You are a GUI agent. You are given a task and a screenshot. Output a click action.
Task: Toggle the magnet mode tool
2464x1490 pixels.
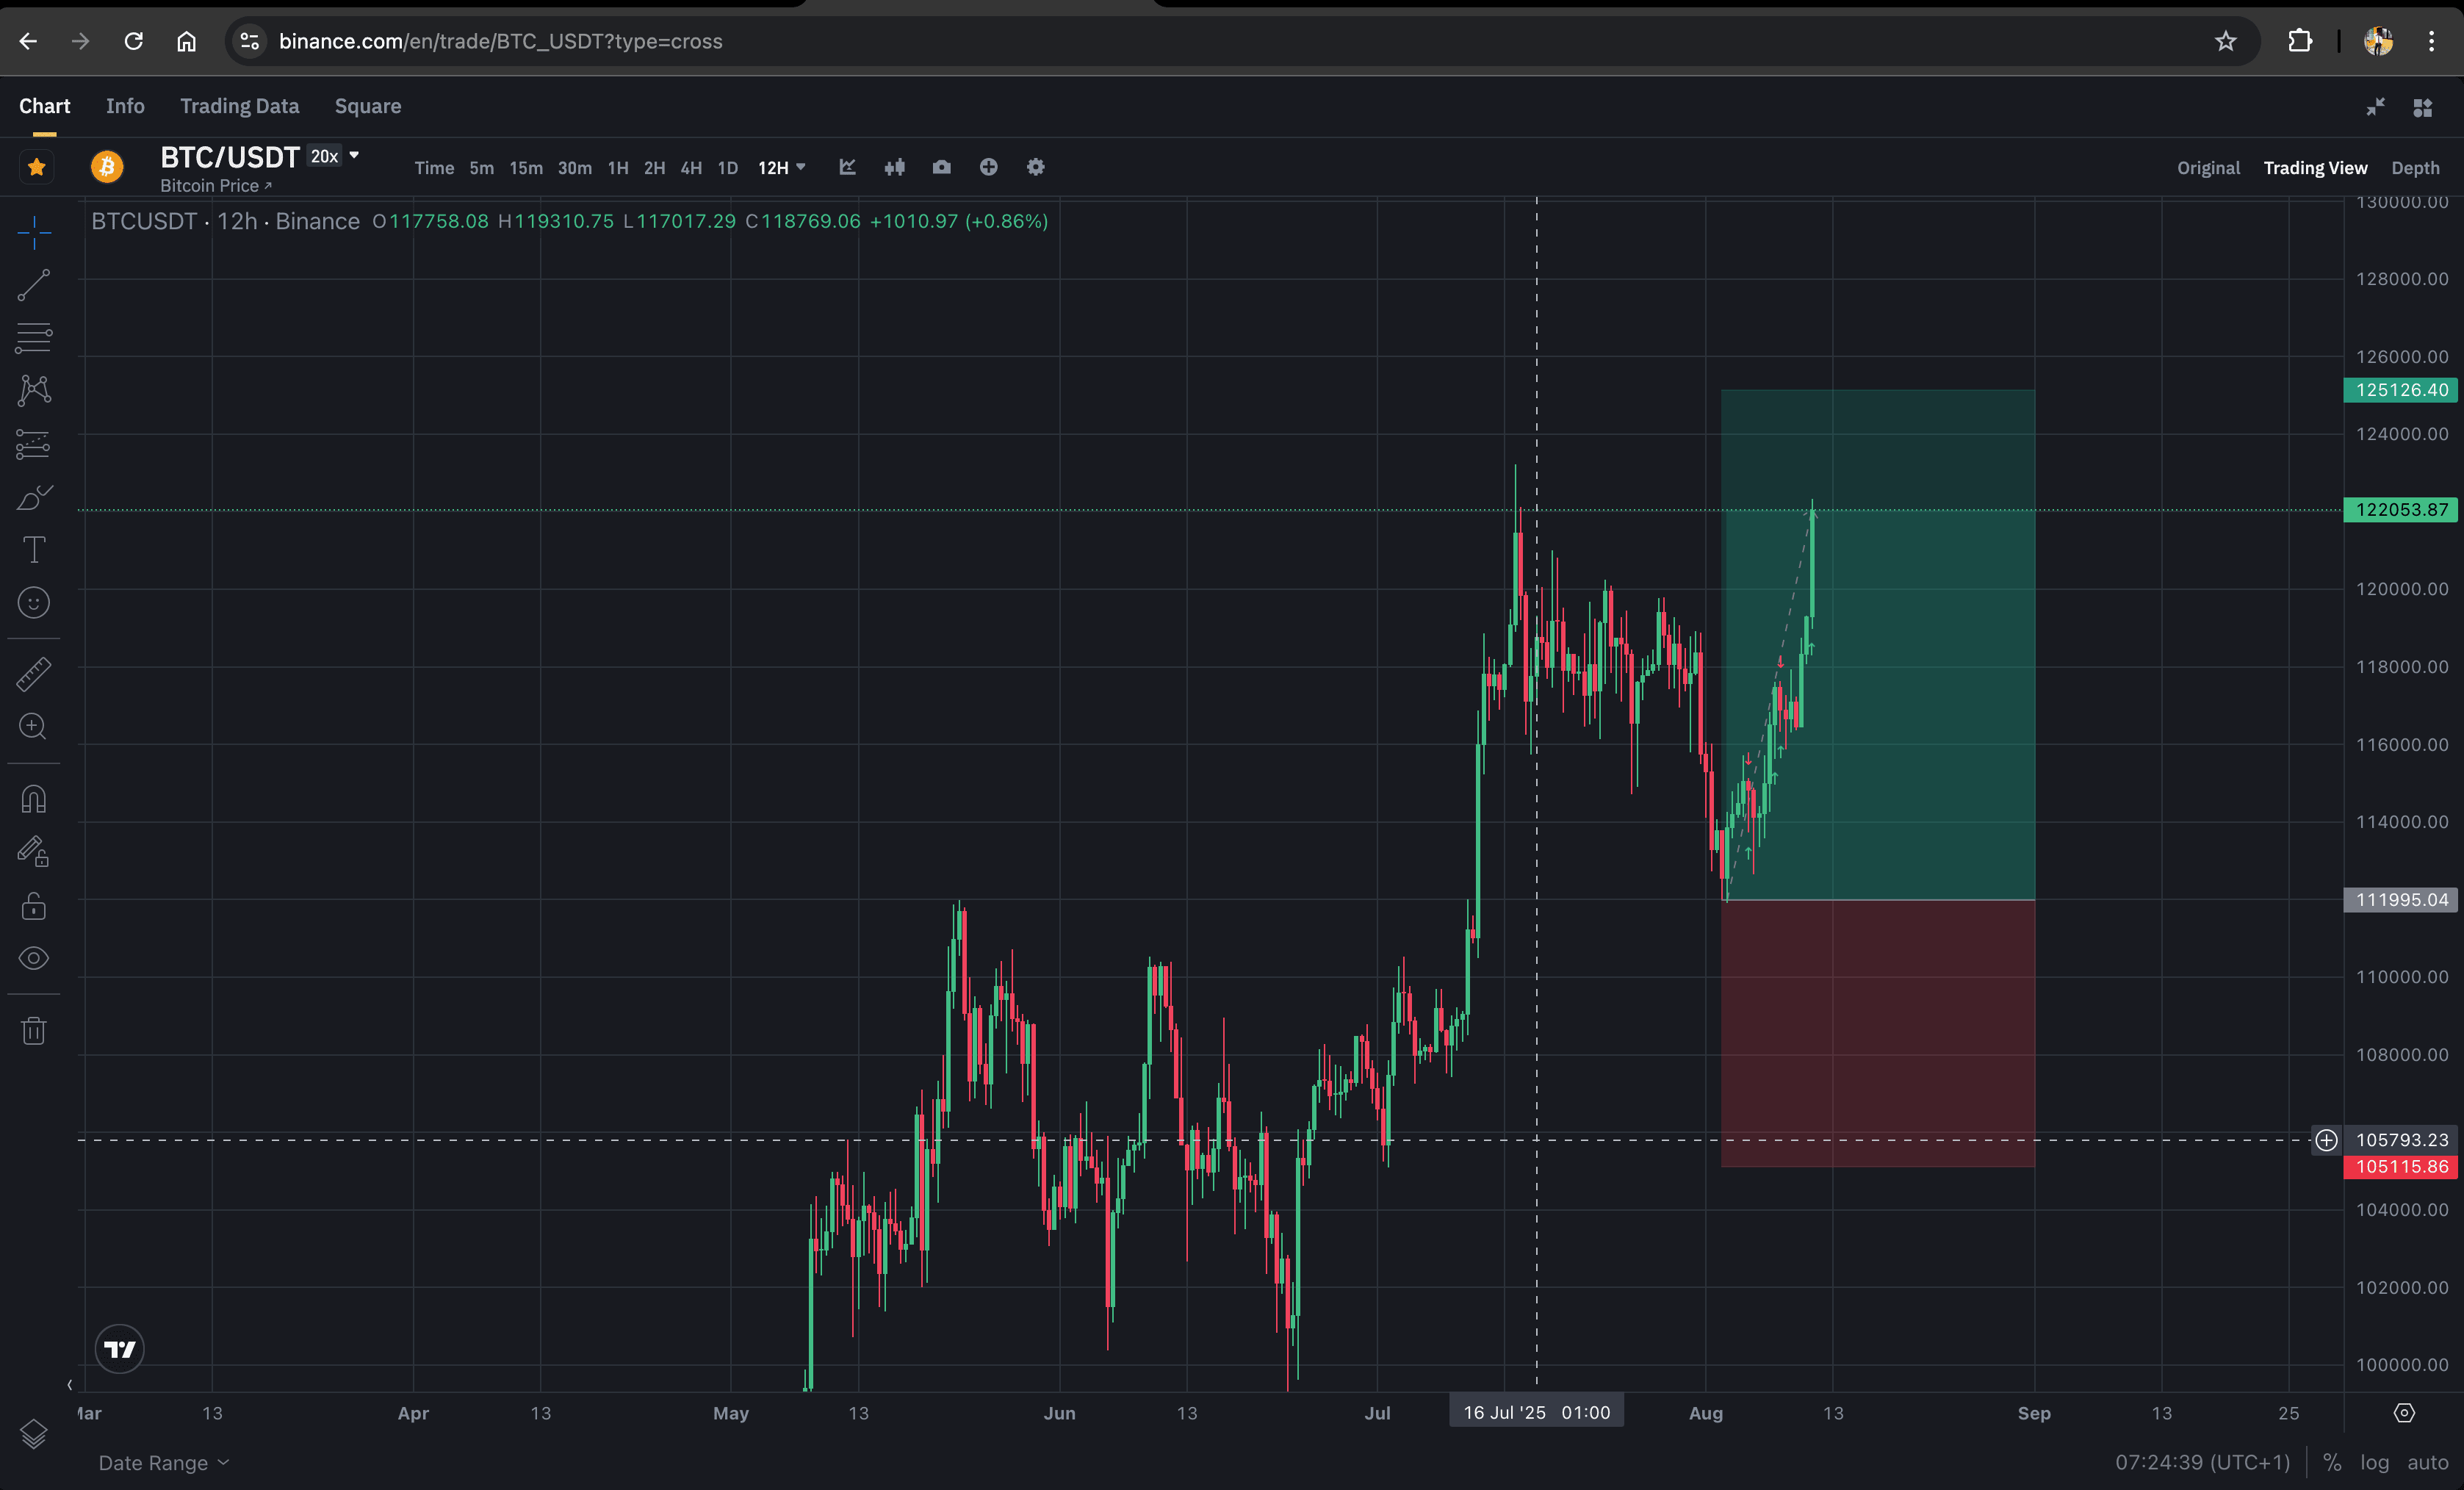(33, 799)
